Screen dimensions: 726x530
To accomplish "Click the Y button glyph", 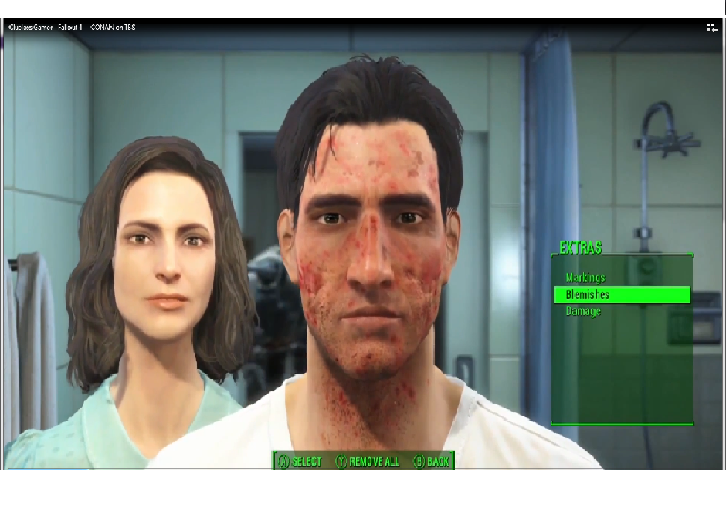I will pyautogui.click(x=341, y=461).
